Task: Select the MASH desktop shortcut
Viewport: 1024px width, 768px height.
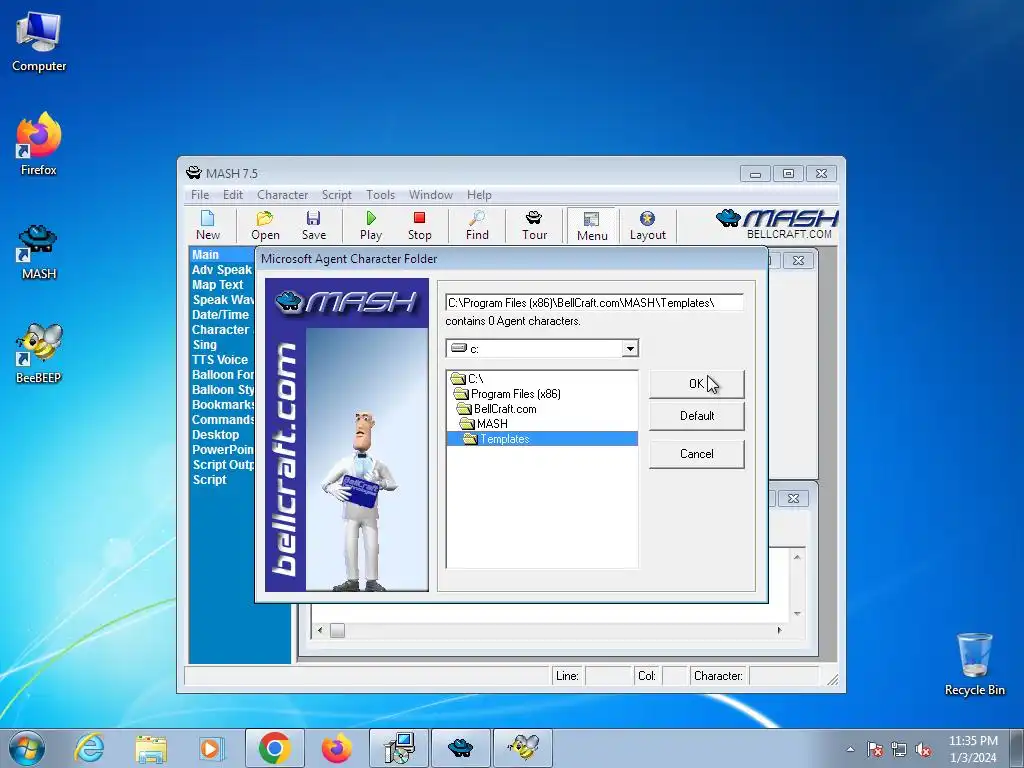Action: [x=39, y=252]
